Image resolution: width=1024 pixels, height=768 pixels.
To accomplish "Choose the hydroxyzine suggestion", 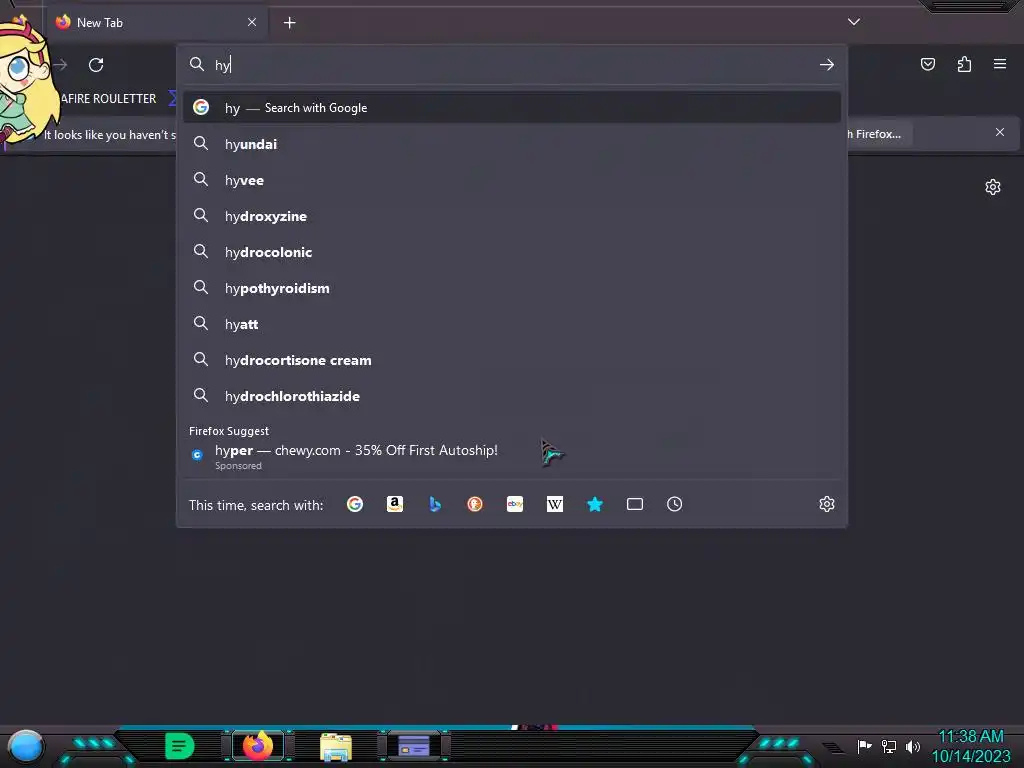I will click(512, 216).
